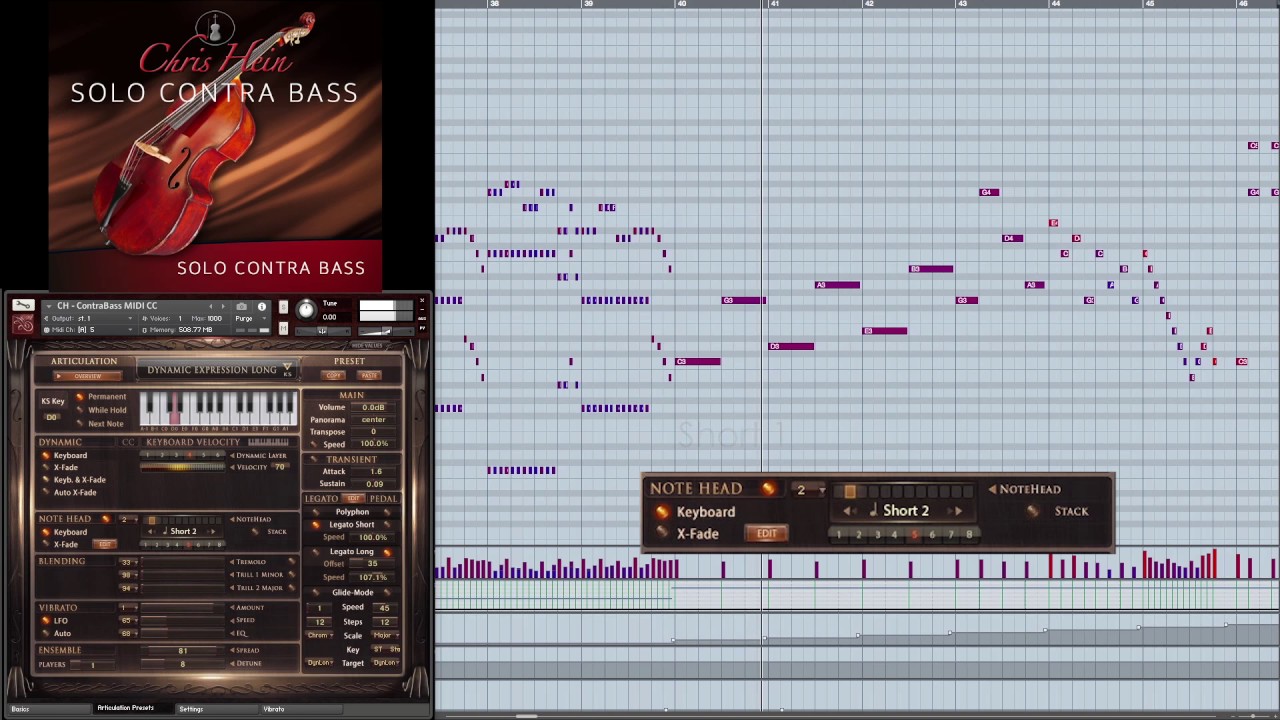Image resolution: width=1280 pixels, height=720 pixels.
Task: Select the CC tab in Dynamic section
Action: 128,442
